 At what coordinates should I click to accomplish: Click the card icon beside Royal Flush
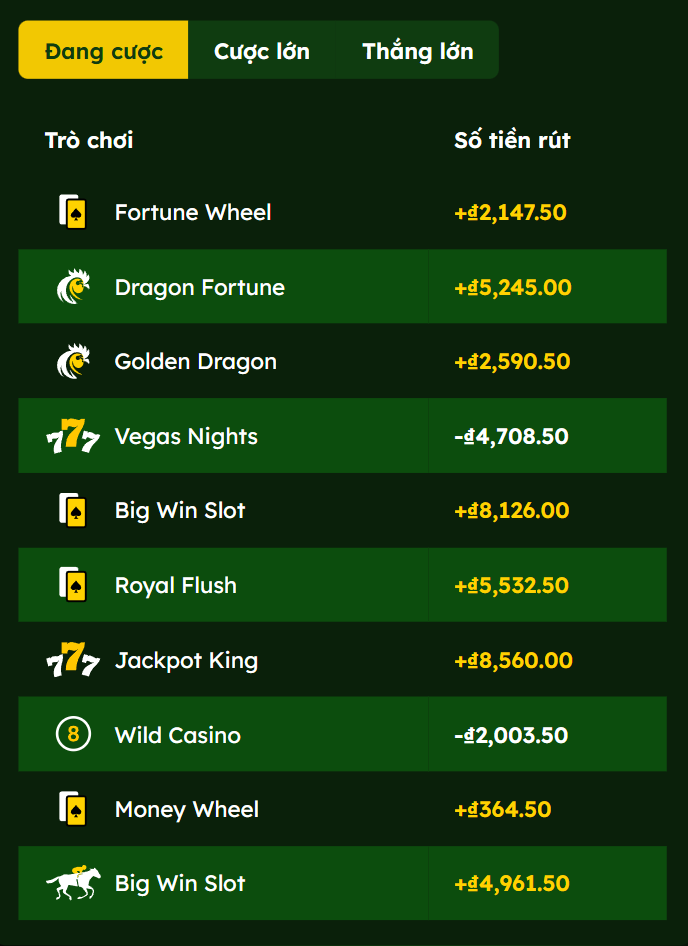click(x=73, y=585)
